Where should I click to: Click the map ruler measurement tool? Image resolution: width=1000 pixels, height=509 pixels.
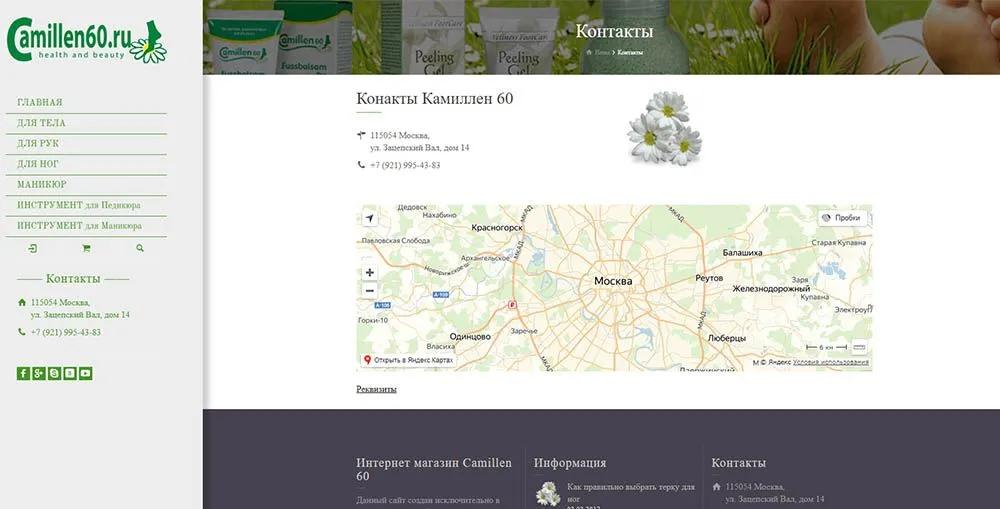859,347
